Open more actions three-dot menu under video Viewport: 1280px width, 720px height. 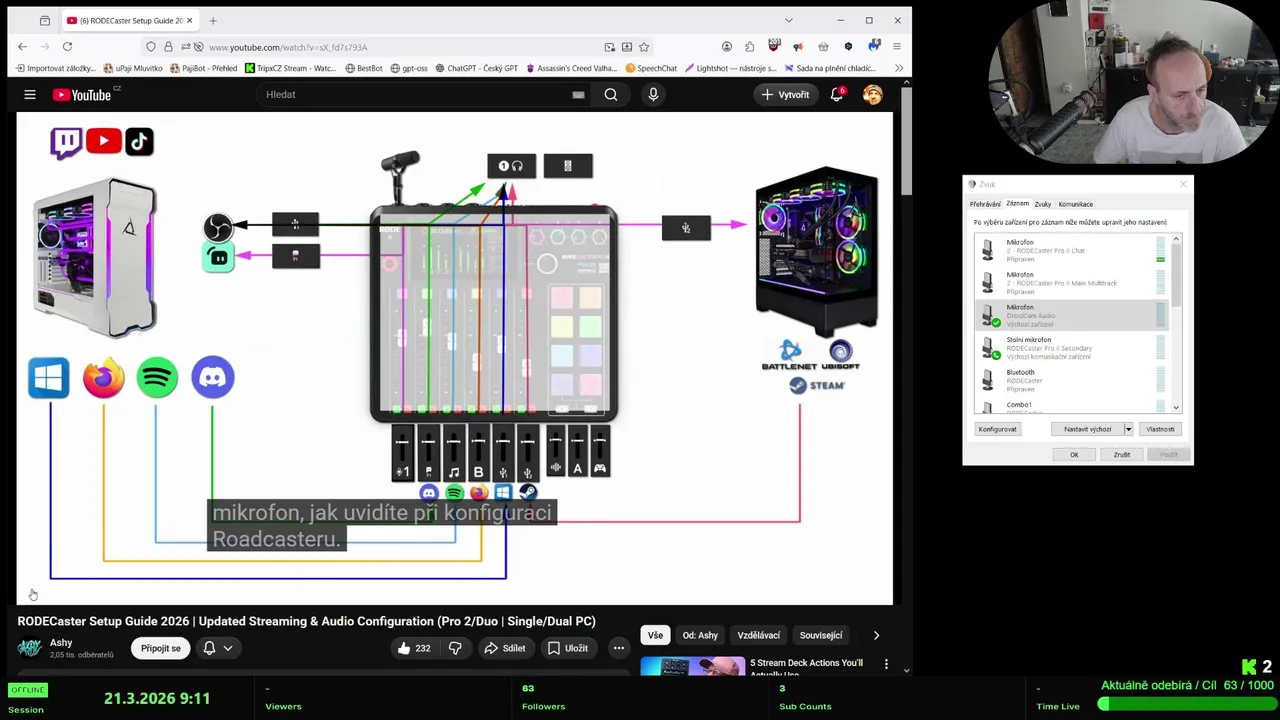coord(618,648)
